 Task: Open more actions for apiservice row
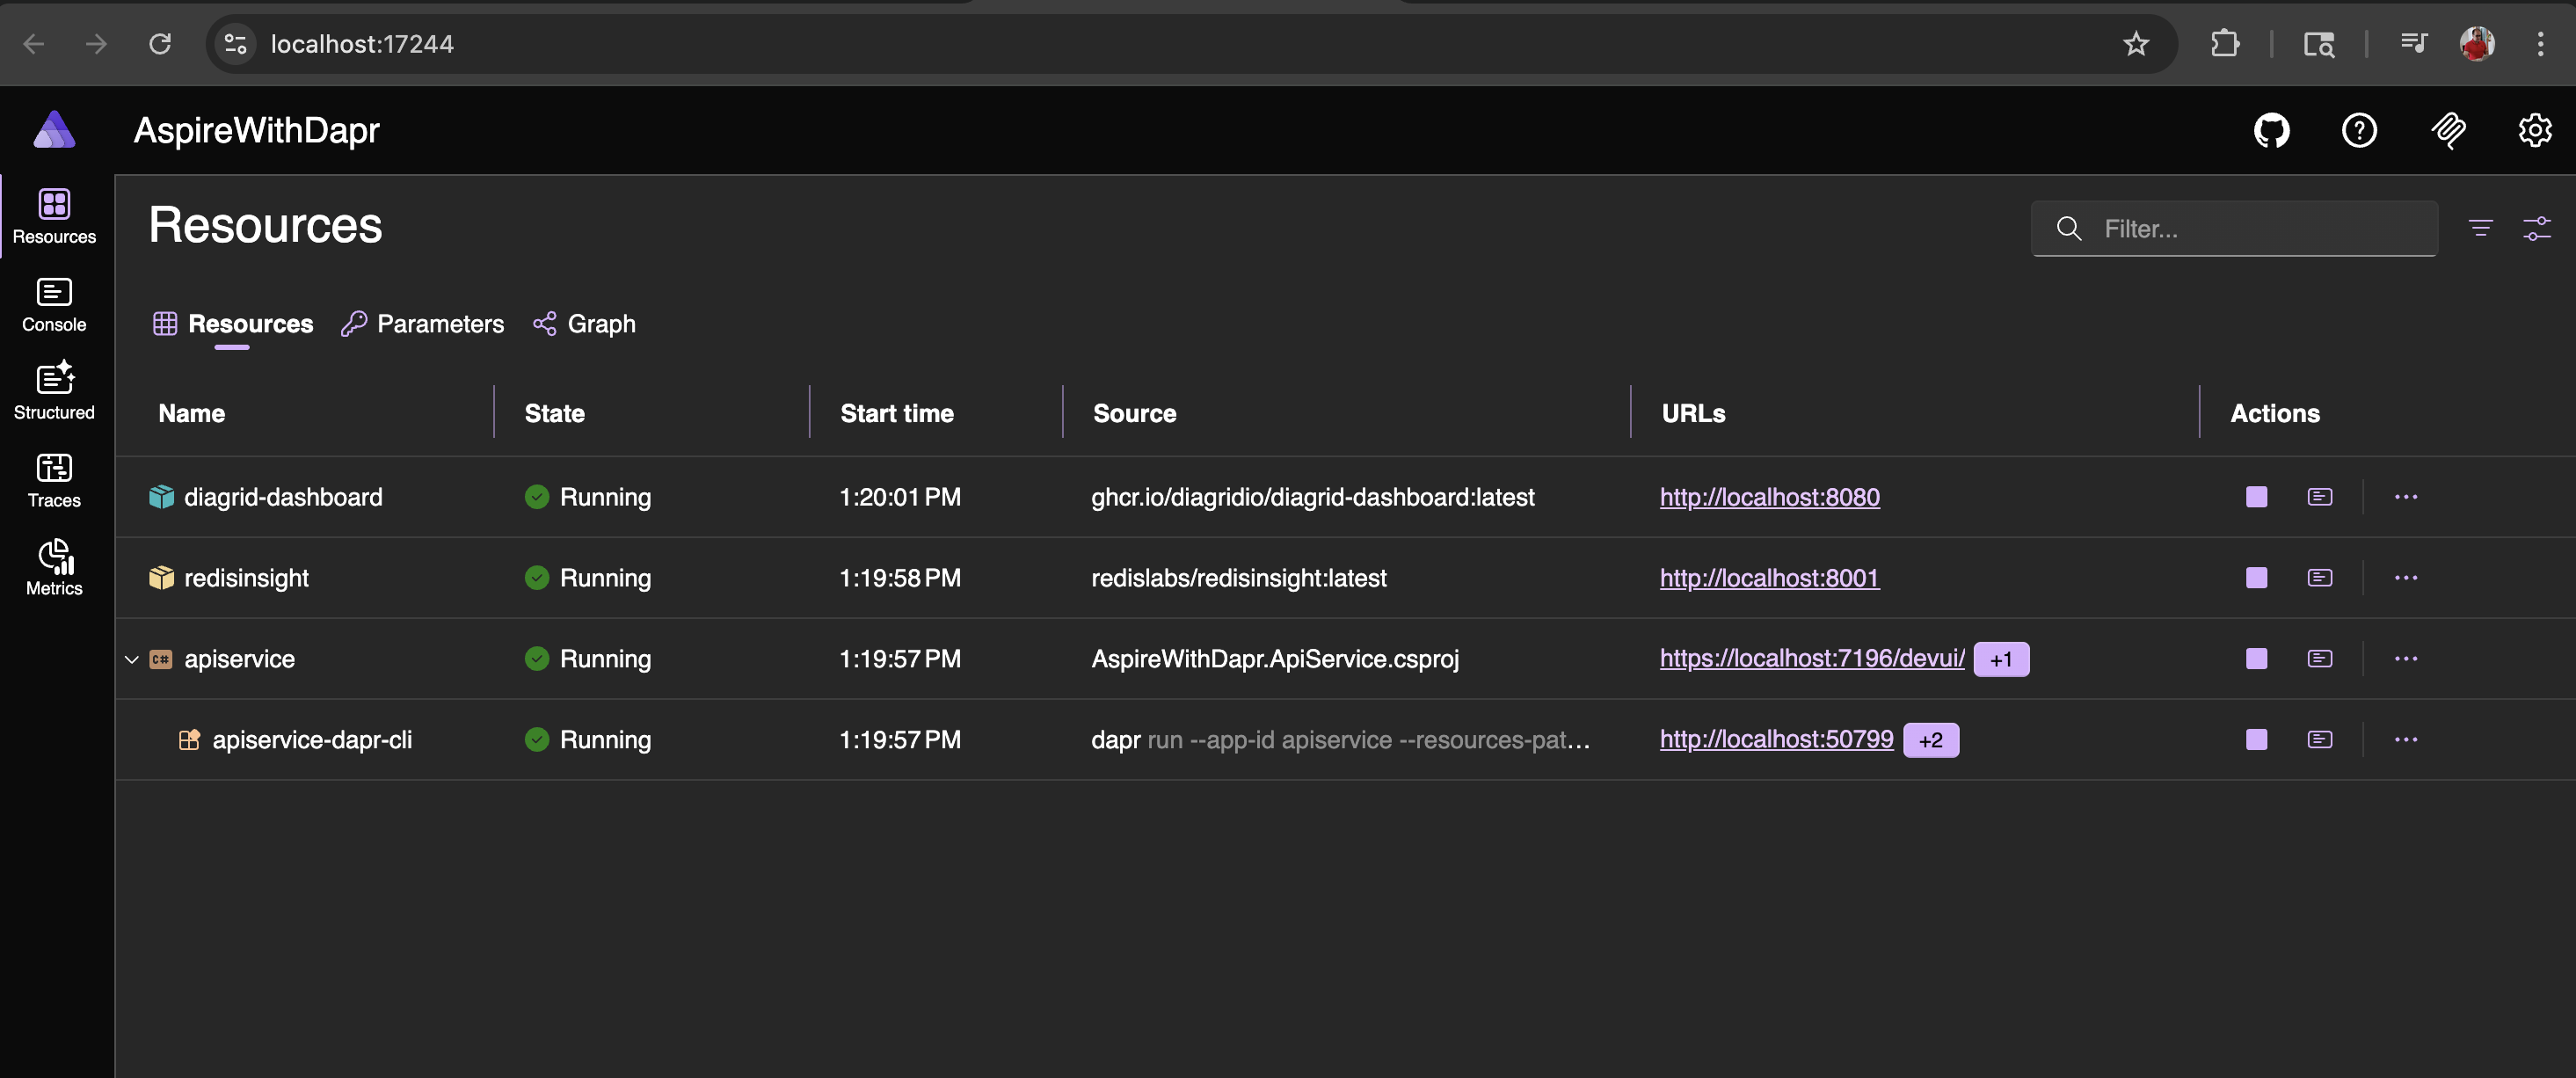(2405, 659)
